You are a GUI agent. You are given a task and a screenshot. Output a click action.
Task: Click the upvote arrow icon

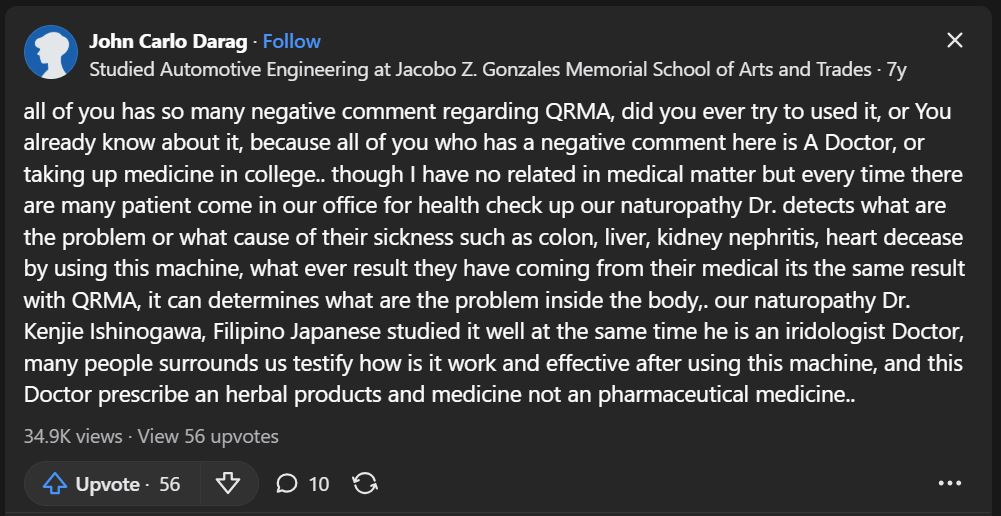pyautogui.click(x=54, y=484)
